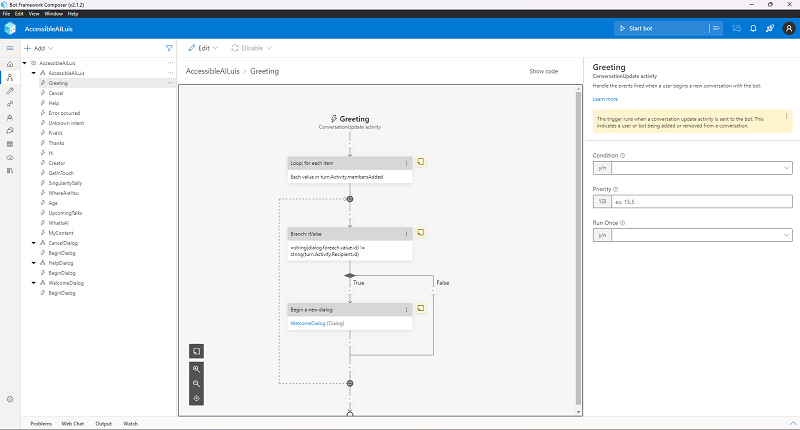Open more options for Greeting tree row
The width and height of the screenshot is (800, 430).
pos(170,83)
